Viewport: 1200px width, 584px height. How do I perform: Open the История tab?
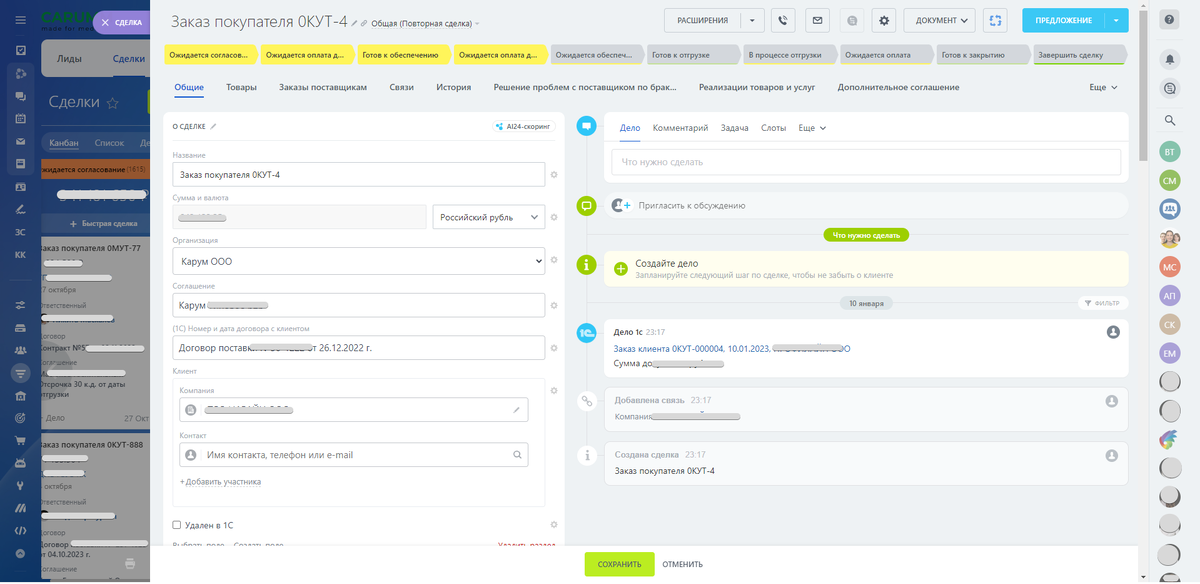tap(453, 87)
